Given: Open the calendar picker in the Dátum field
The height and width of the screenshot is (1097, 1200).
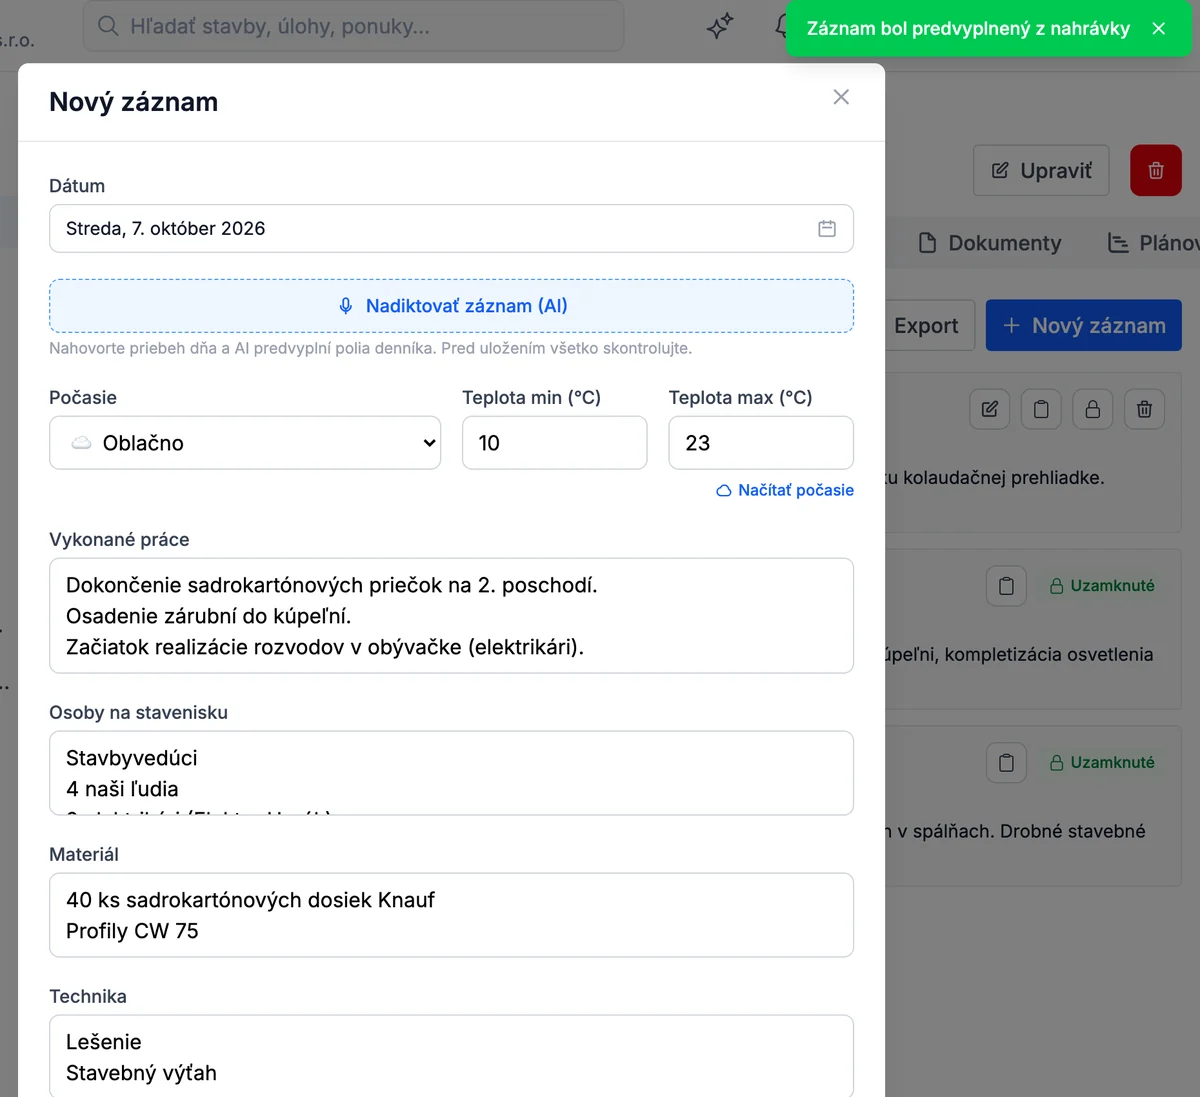Looking at the screenshot, I should pos(827,229).
